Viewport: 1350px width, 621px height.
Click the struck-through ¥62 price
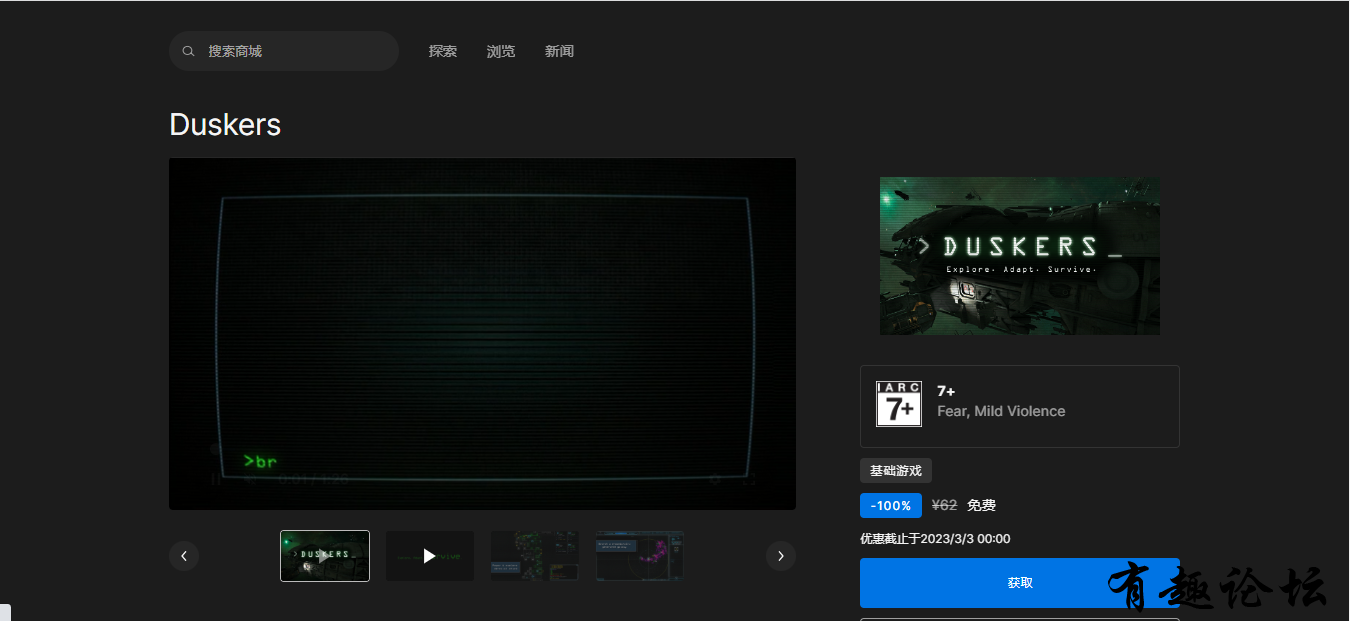tap(944, 505)
